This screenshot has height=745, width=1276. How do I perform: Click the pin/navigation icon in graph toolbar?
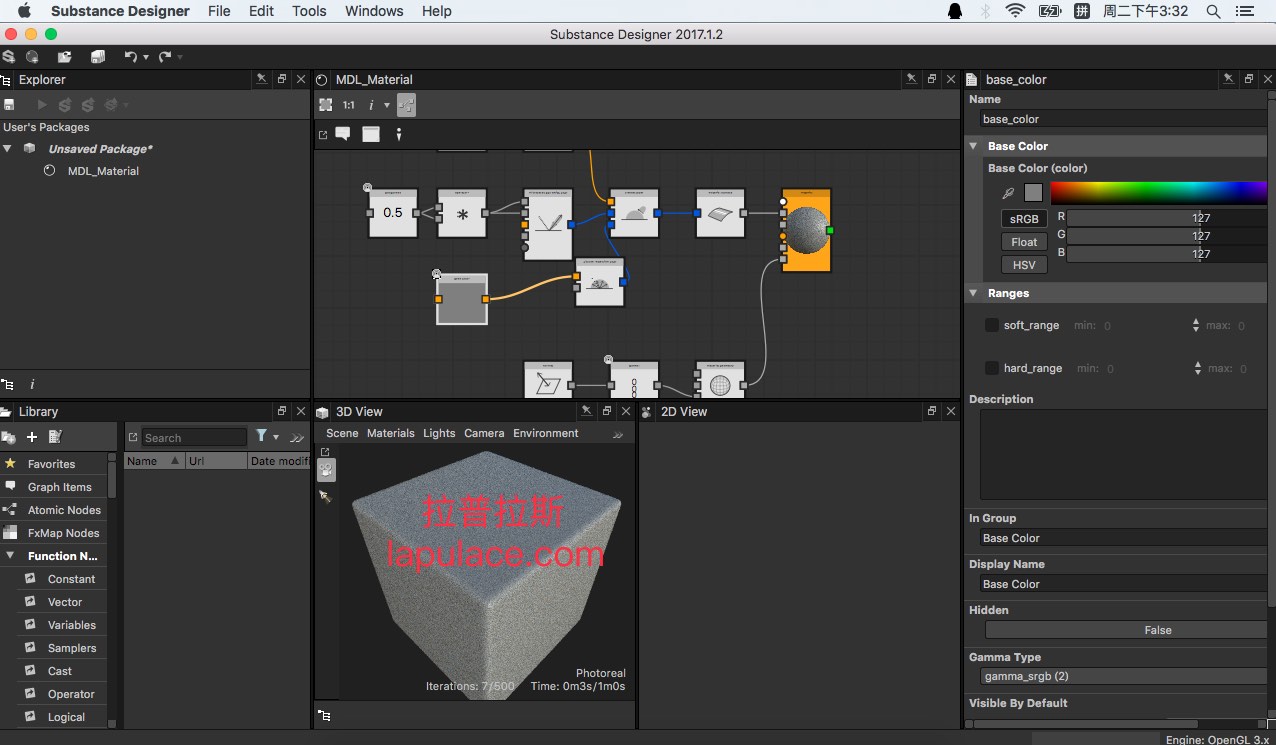point(399,134)
